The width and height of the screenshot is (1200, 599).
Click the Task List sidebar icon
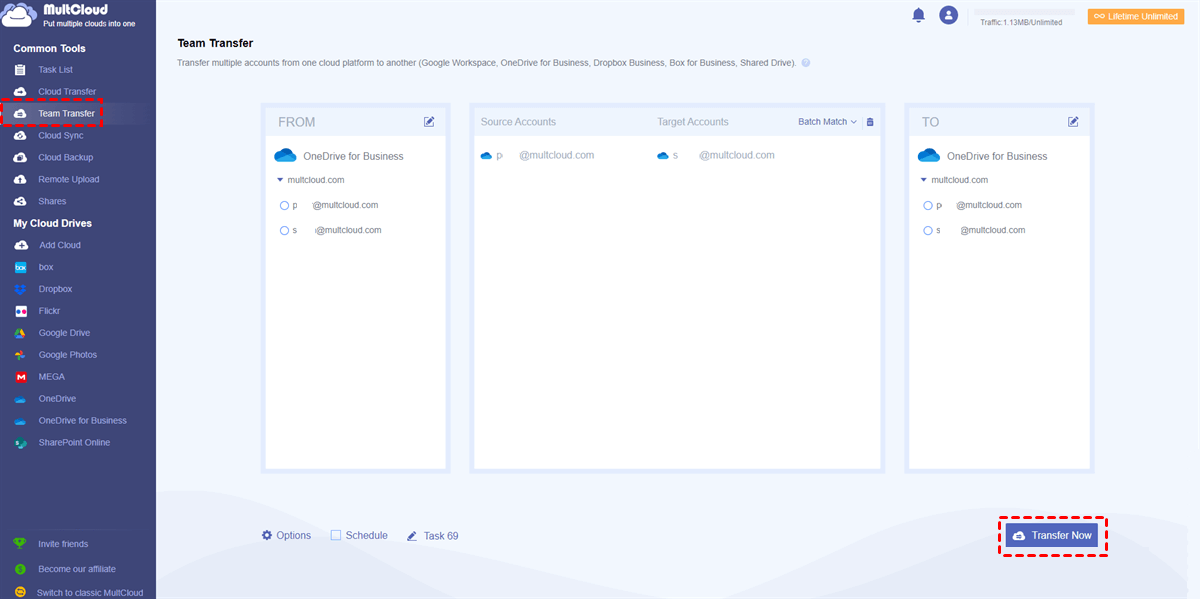point(20,70)
